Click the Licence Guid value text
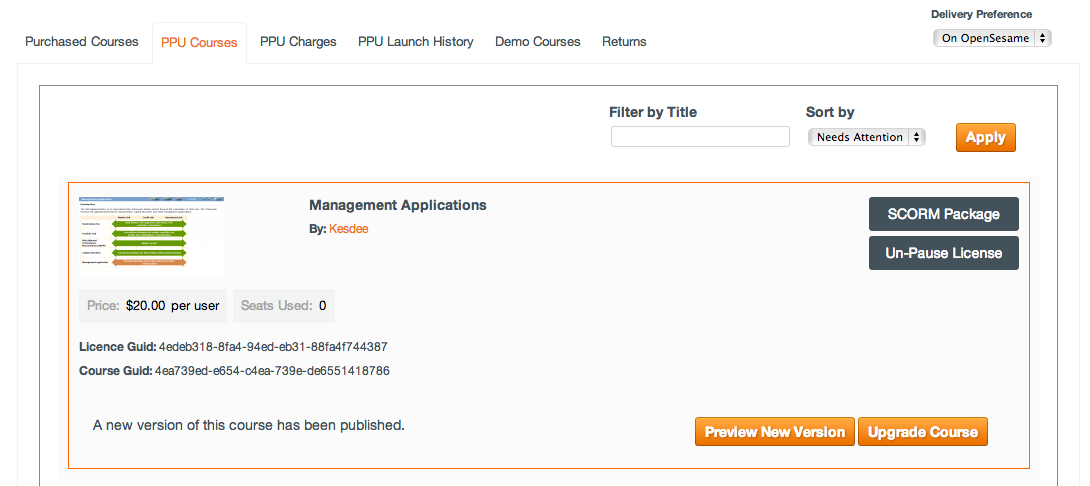Image resolution: width=1090 pixels, height=486 pixels. (x=273, y=347)
